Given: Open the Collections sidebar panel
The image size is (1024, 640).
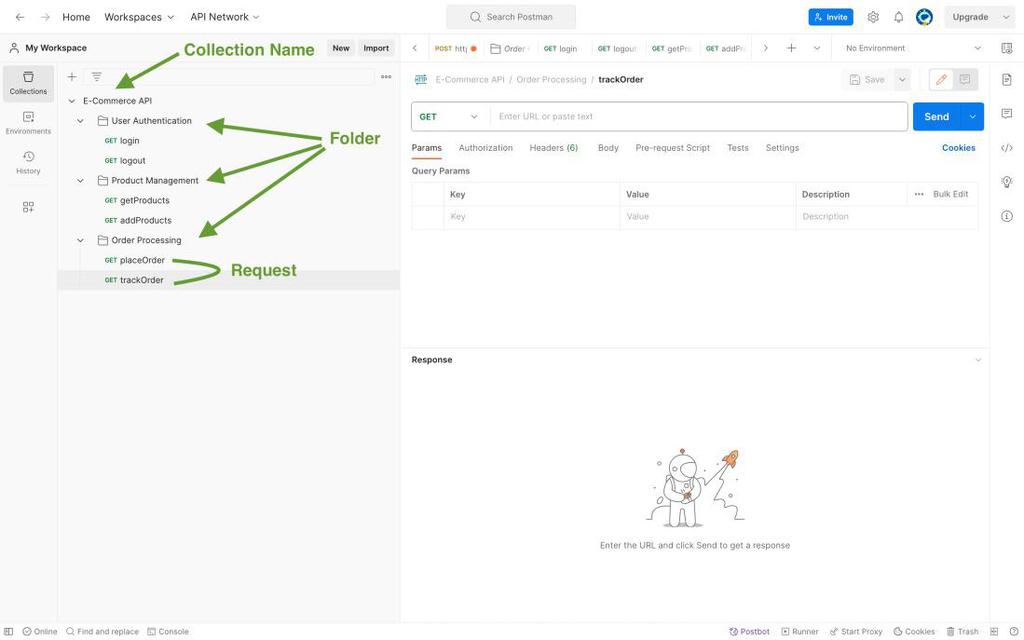Looking at the screenshot, I should click(x=28, y=83).
